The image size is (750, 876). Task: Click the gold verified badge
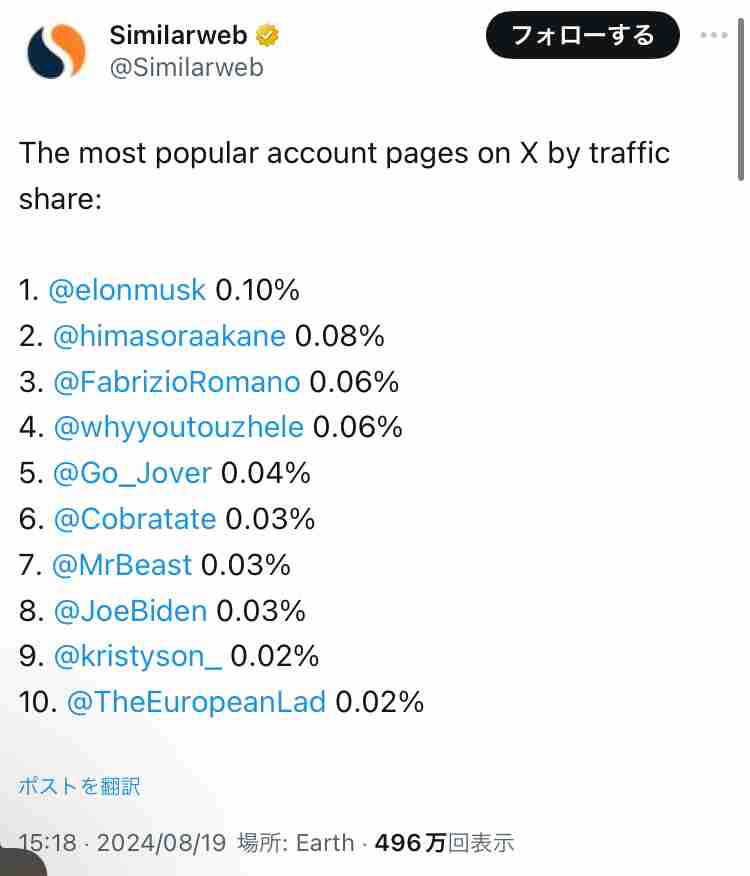point(267,36)
